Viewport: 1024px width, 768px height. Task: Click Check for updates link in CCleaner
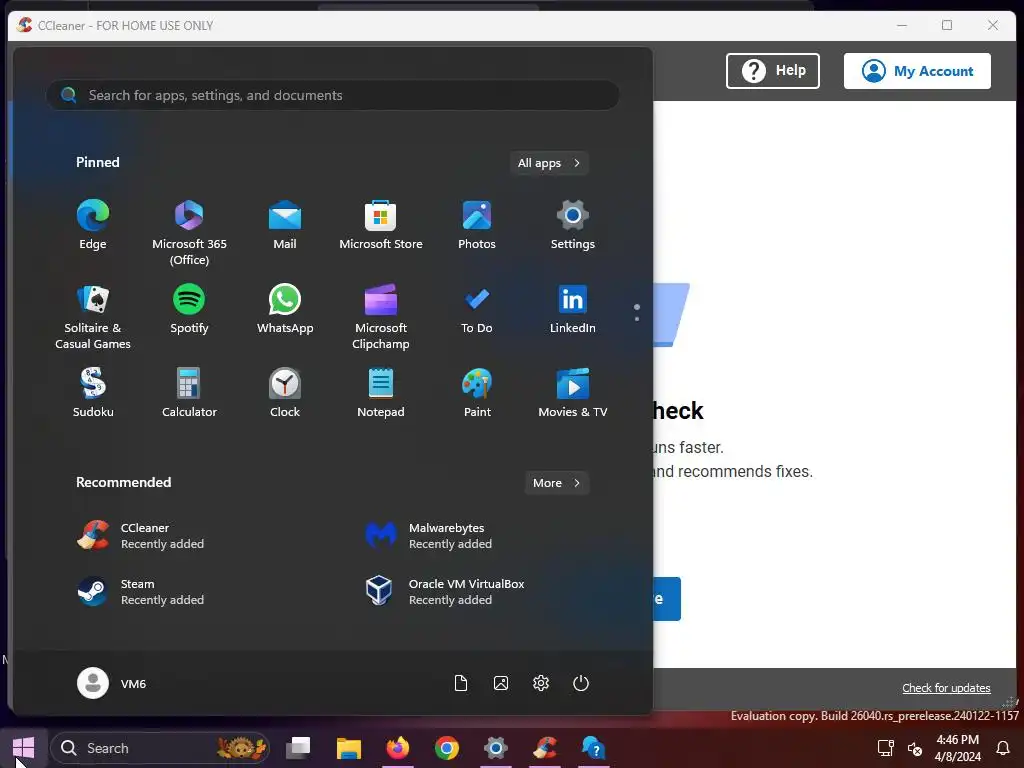(946, 688)
